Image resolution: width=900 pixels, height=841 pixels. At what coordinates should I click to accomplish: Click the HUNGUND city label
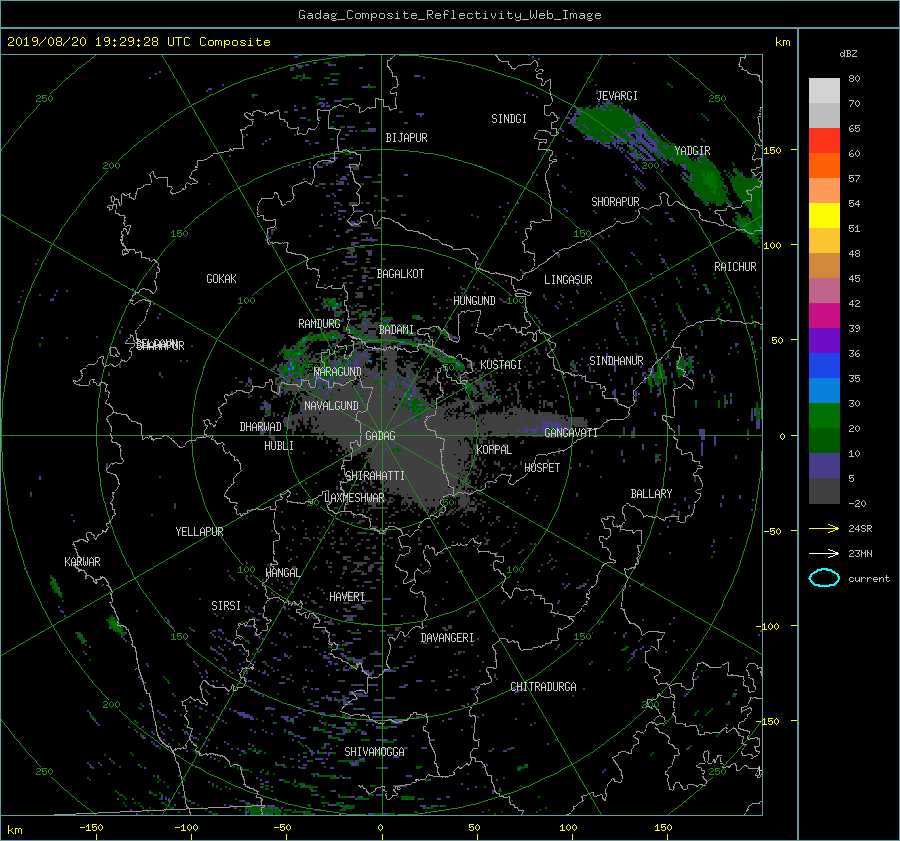click(474, 301)
